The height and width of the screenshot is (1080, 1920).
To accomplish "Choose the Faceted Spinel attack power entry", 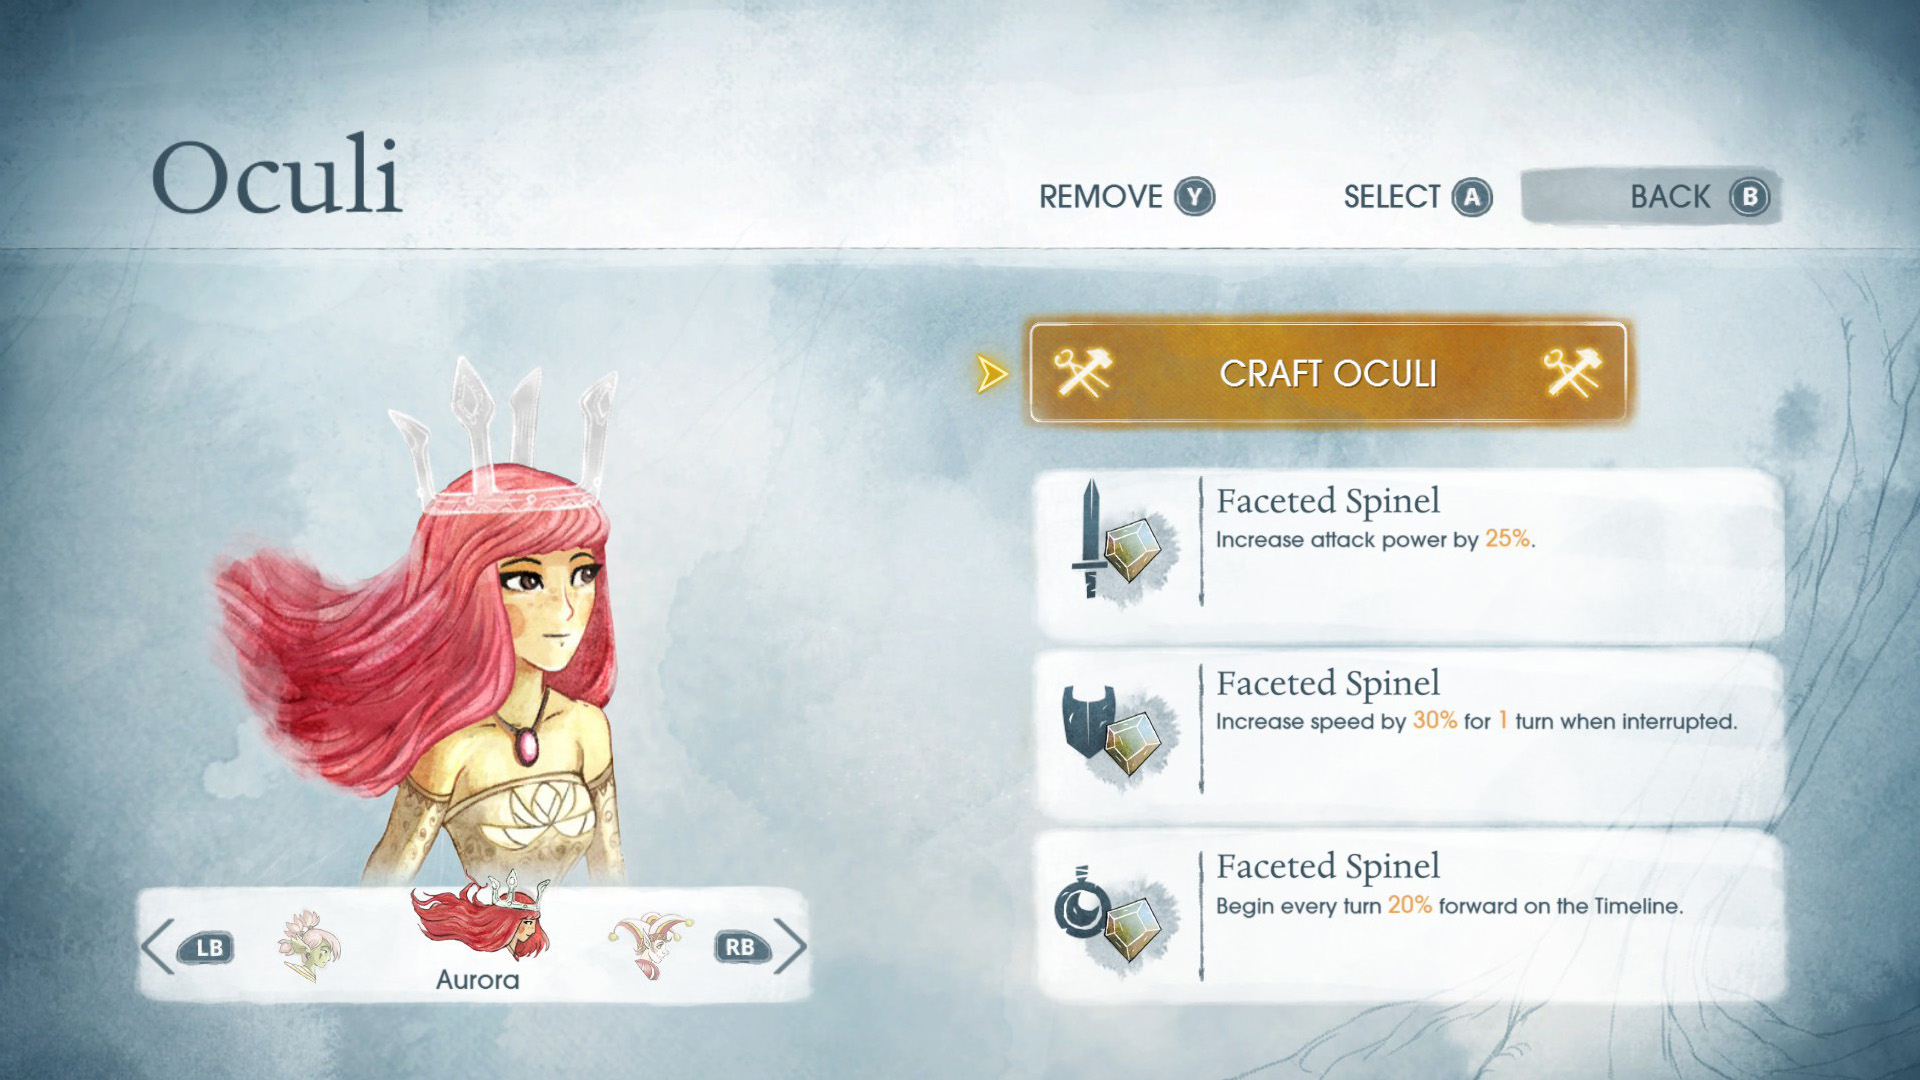I will click(1411, 553).
